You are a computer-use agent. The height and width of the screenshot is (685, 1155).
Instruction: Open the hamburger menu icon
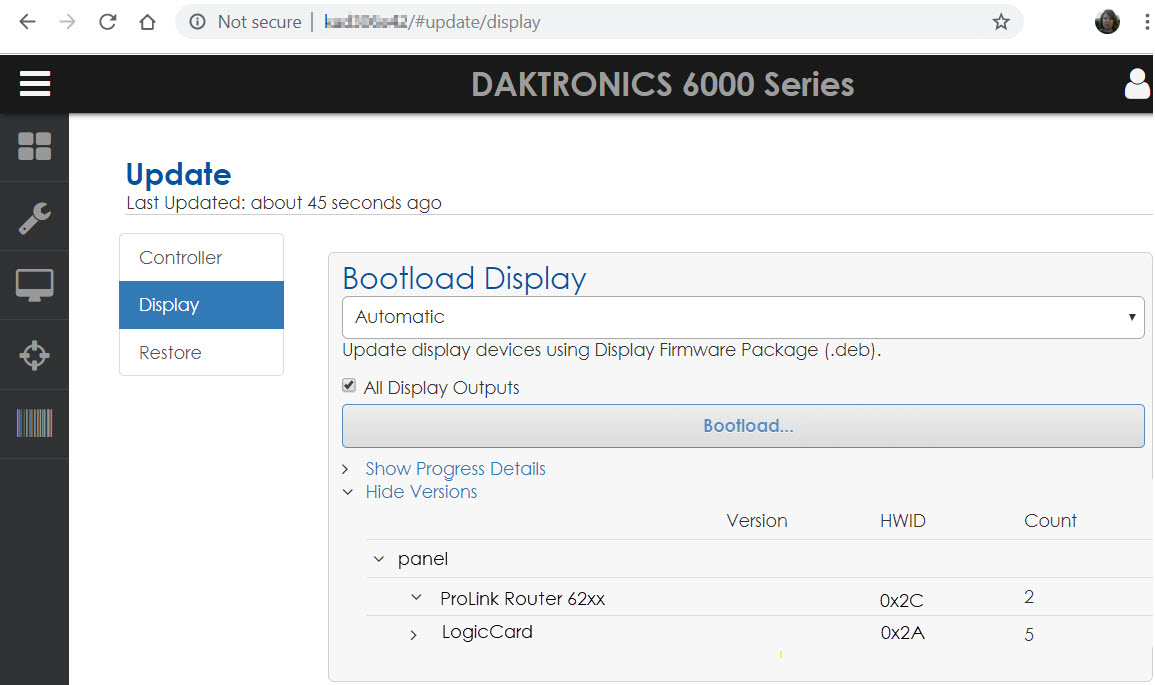tap(35, 84)
